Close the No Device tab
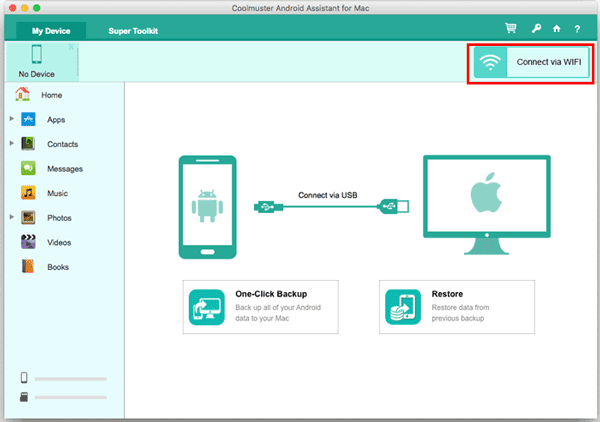600x422 pixels. 71,47
